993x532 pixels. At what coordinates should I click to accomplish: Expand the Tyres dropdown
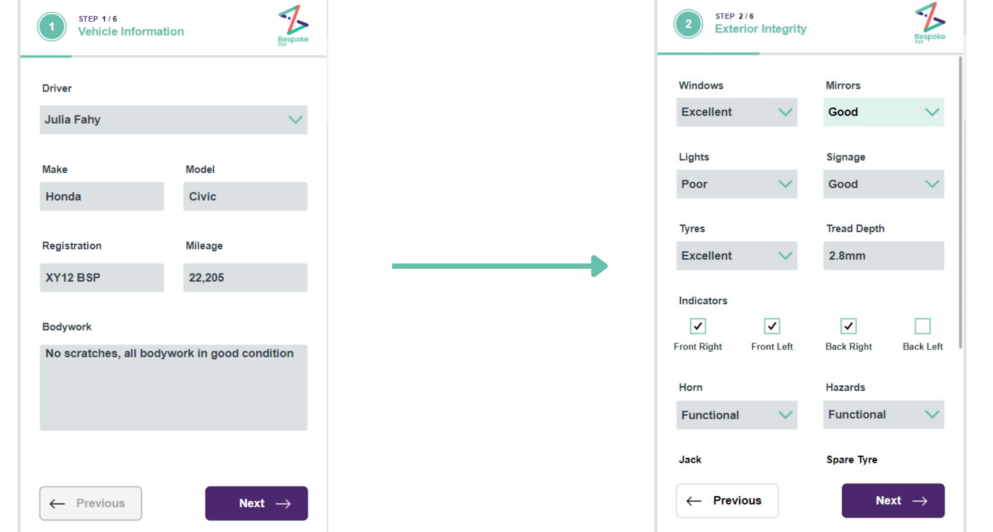tap(737, 256)
